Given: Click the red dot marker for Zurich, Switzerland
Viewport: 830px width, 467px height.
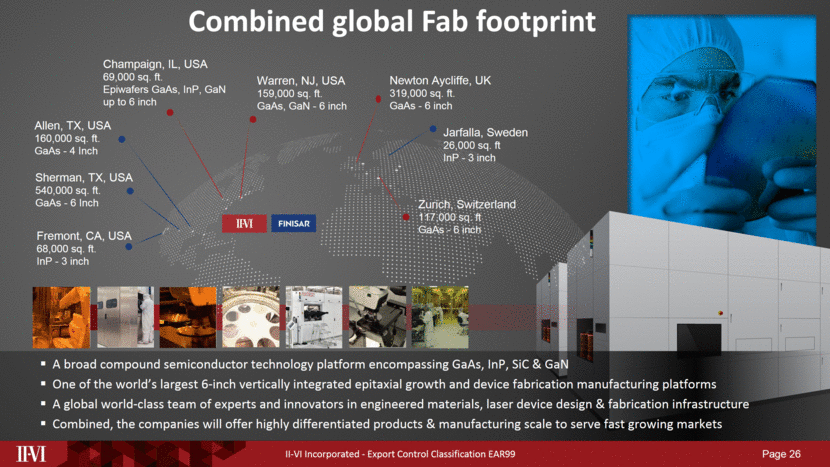Looking at the screenshot, I should [405, 216].
